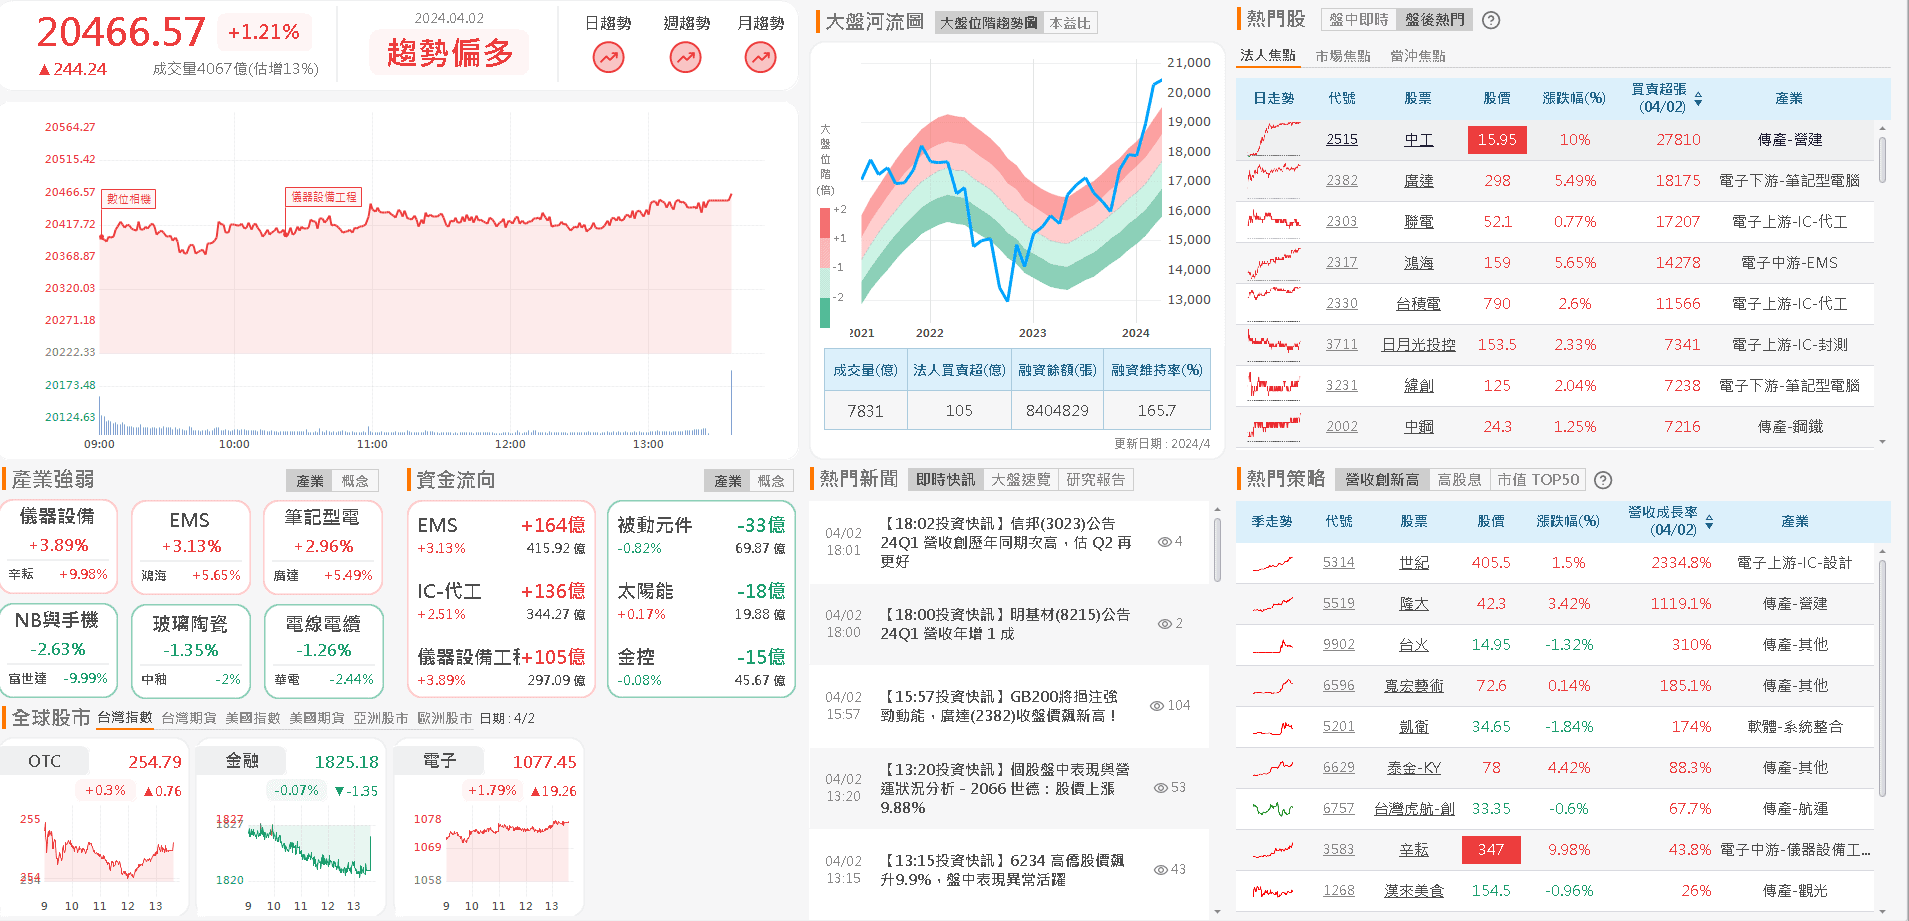
Task: Switch 大盤河流圖 to 本益比 view
Action: click(1069, 23)
